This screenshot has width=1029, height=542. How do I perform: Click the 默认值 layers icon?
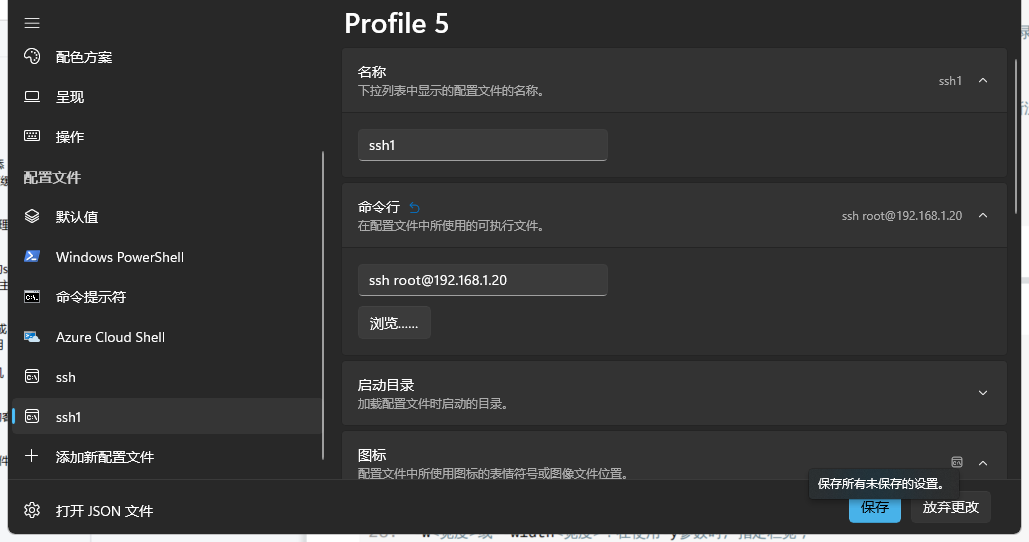(x=32, y=216)
